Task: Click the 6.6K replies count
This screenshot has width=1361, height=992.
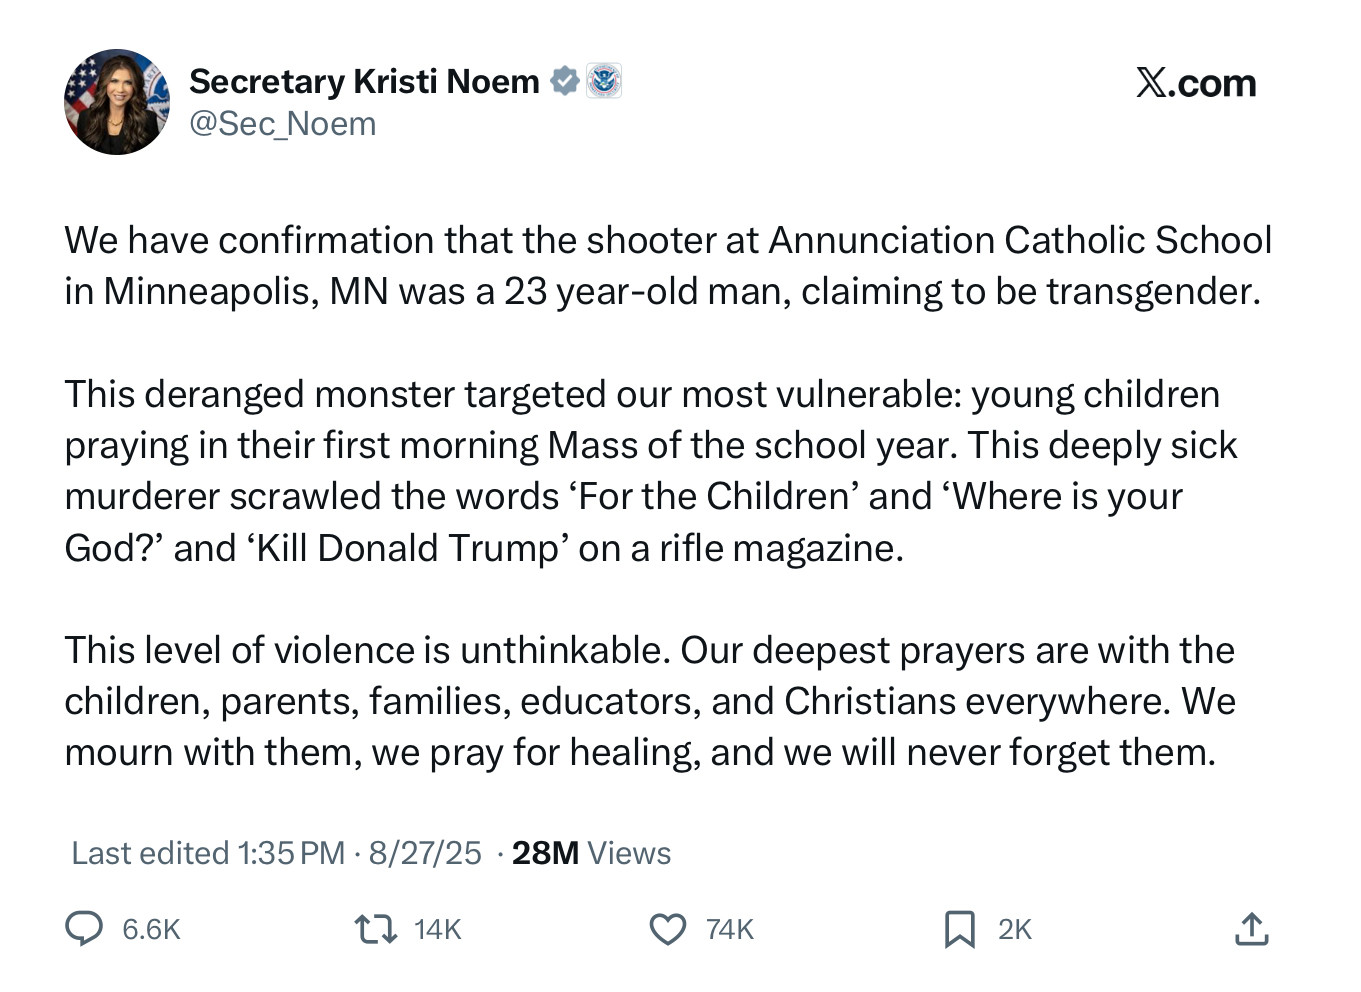Action: click(x=151, y=930)
